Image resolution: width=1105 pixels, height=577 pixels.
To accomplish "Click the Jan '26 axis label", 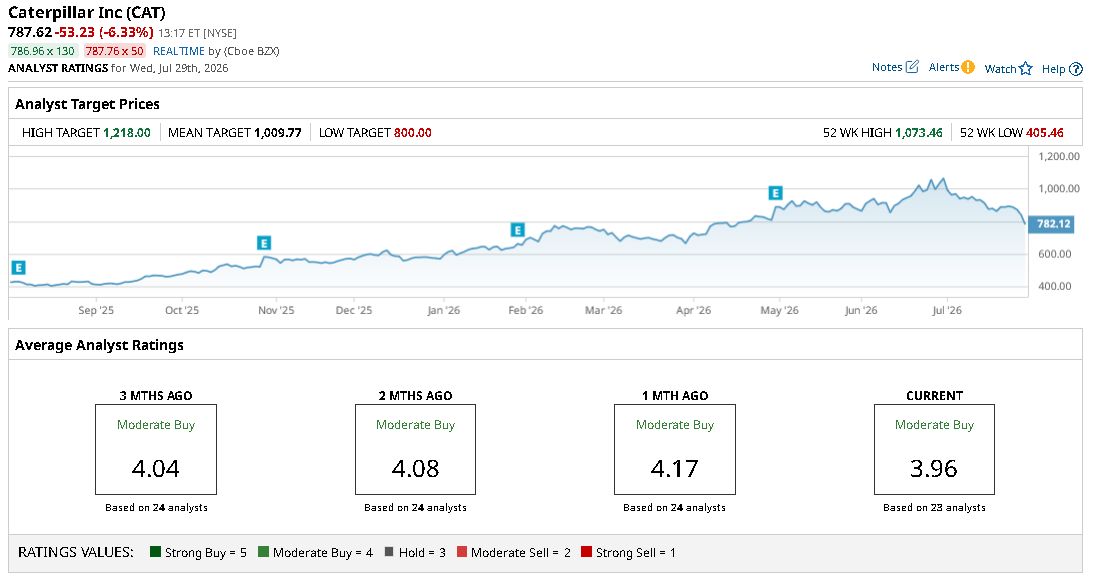I will coord(443,310).
